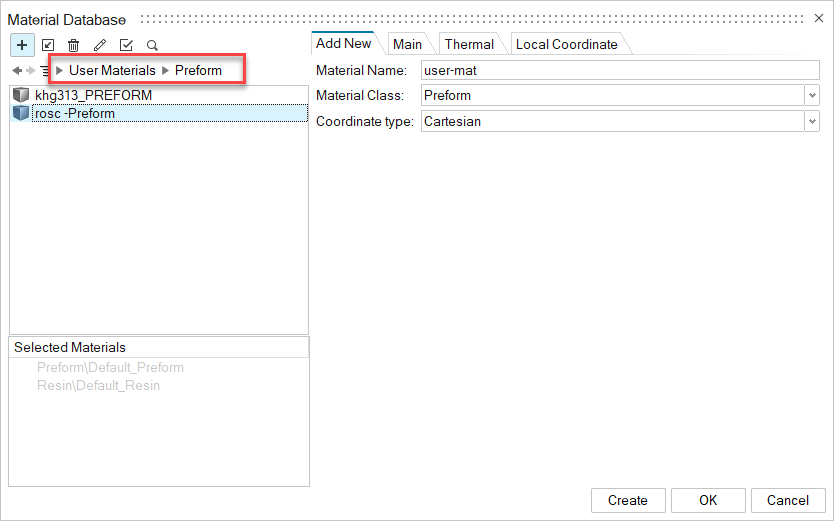Click Preform in the breadcrumb path

[x=198, y=71]
